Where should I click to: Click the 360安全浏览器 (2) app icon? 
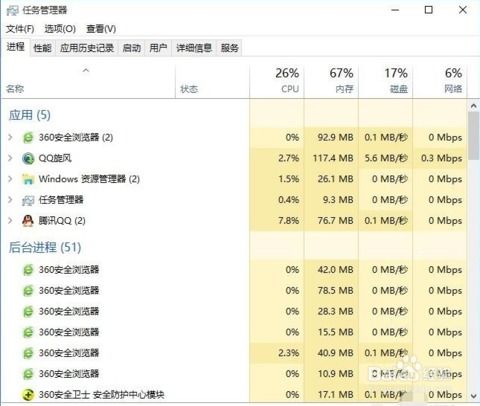coord(28,138)
